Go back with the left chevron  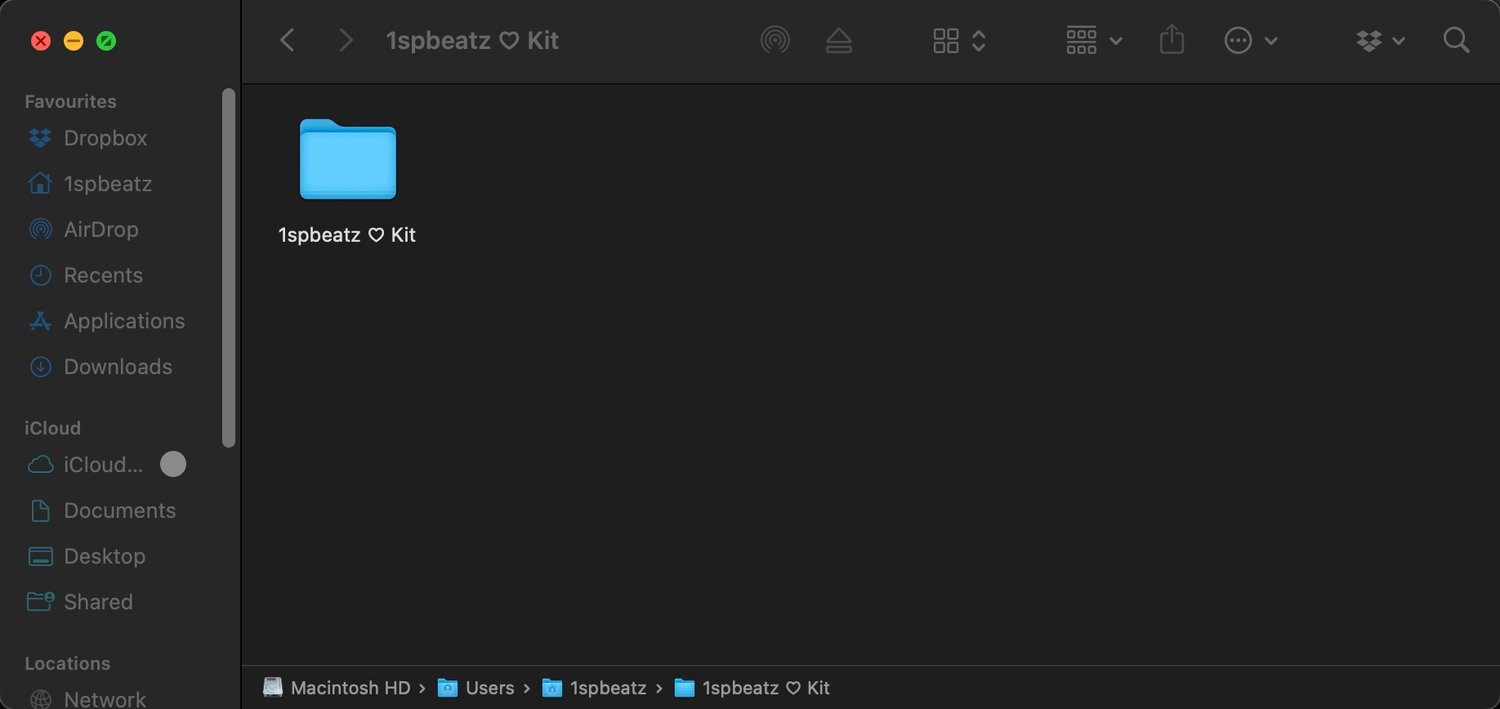pos(287,40)
